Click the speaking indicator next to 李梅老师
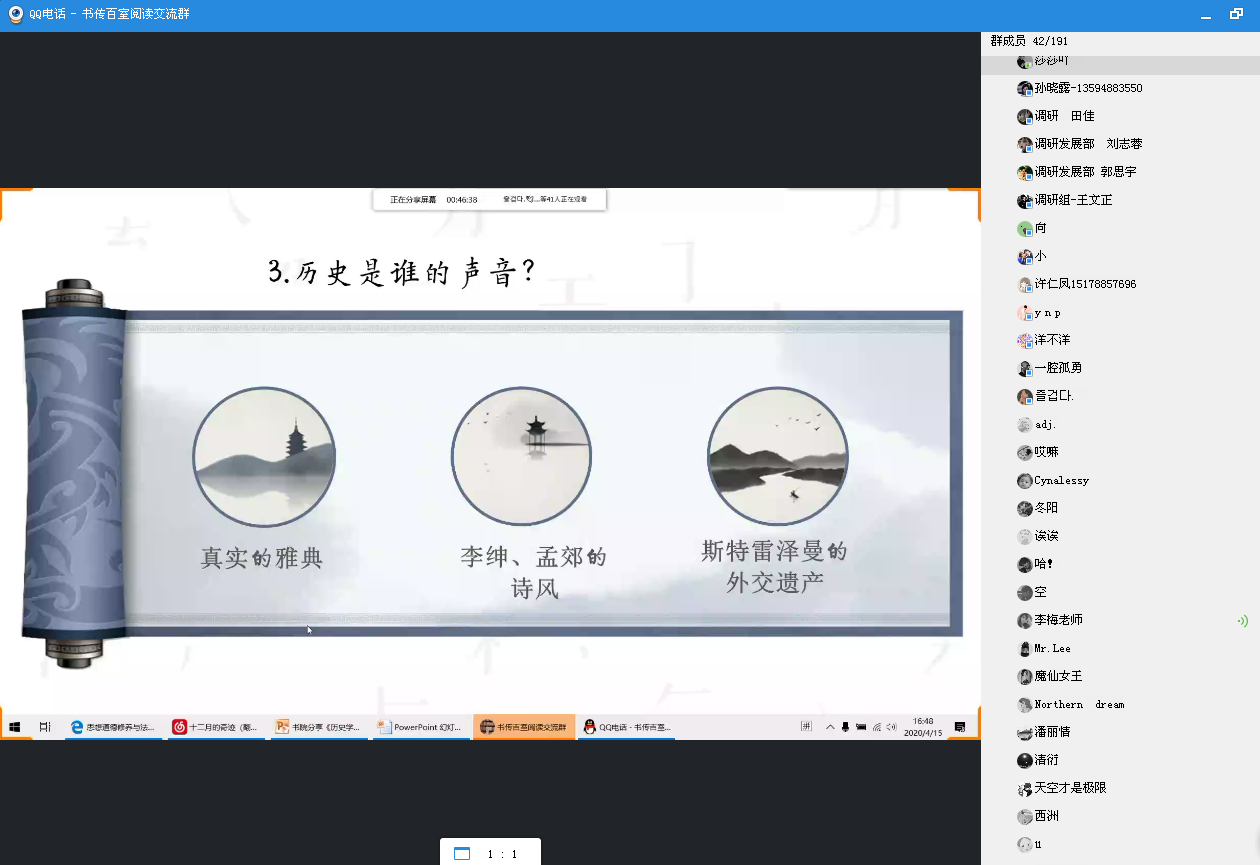Viewport: 1260px width, 865px height. (1242, 620)
